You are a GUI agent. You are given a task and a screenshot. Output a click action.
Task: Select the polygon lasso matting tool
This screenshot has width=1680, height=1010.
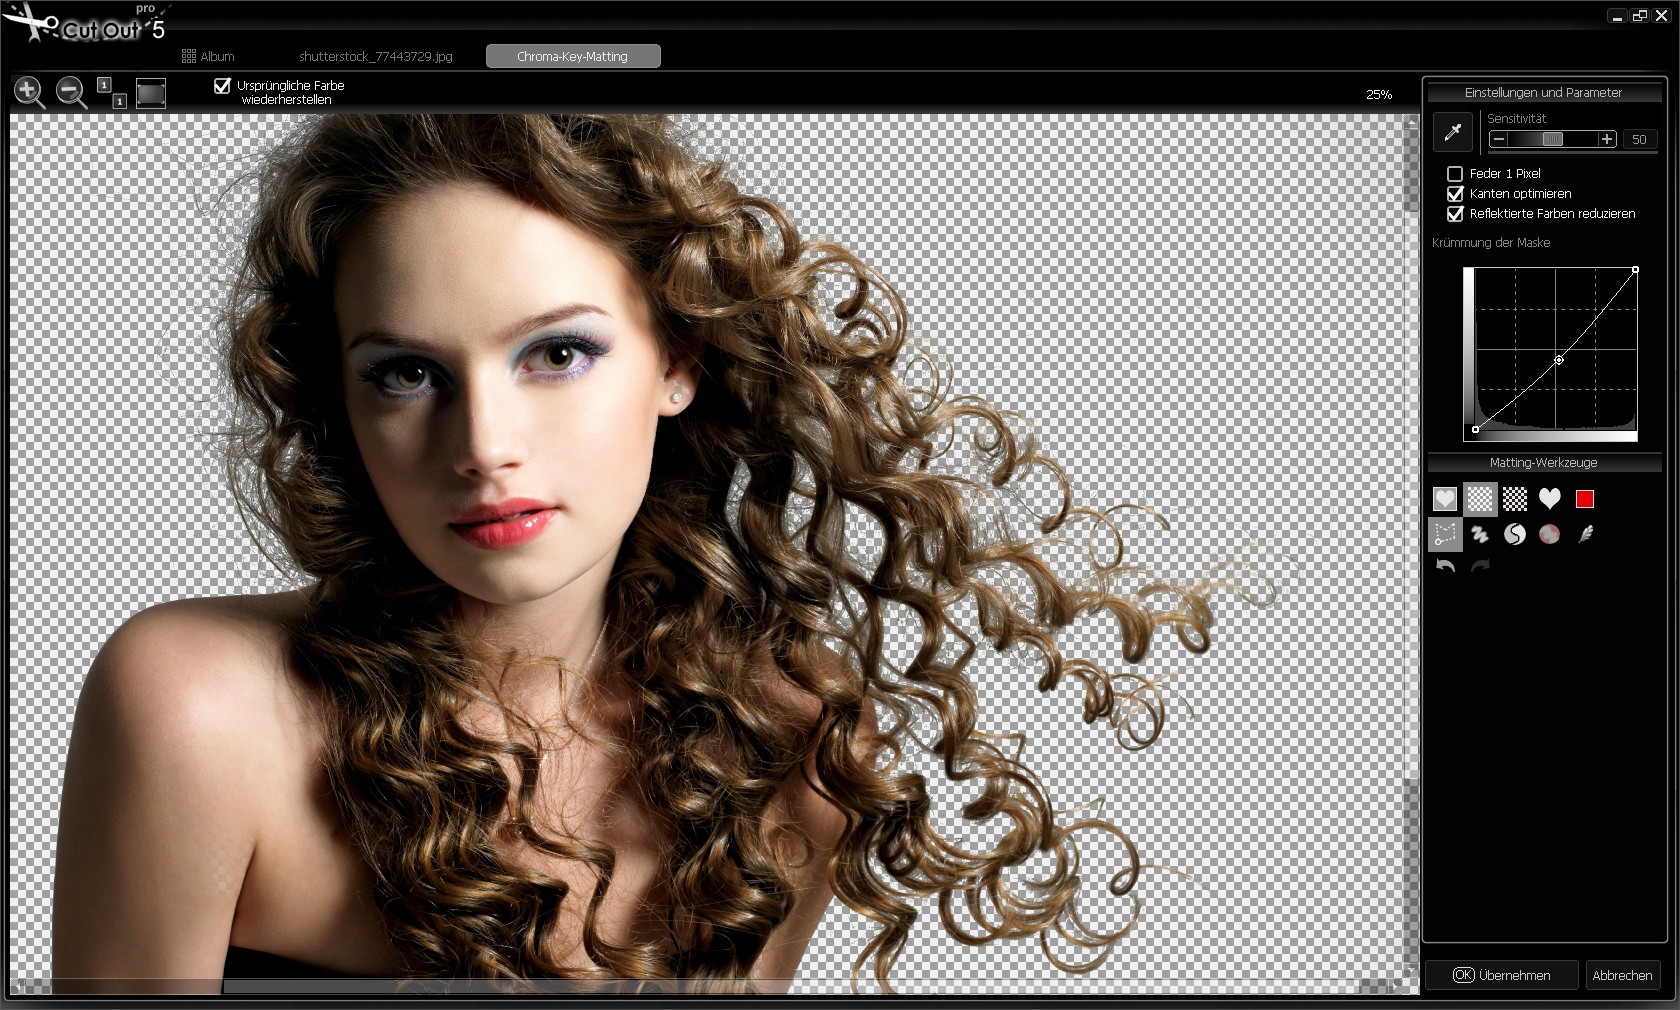(1445, 534)
